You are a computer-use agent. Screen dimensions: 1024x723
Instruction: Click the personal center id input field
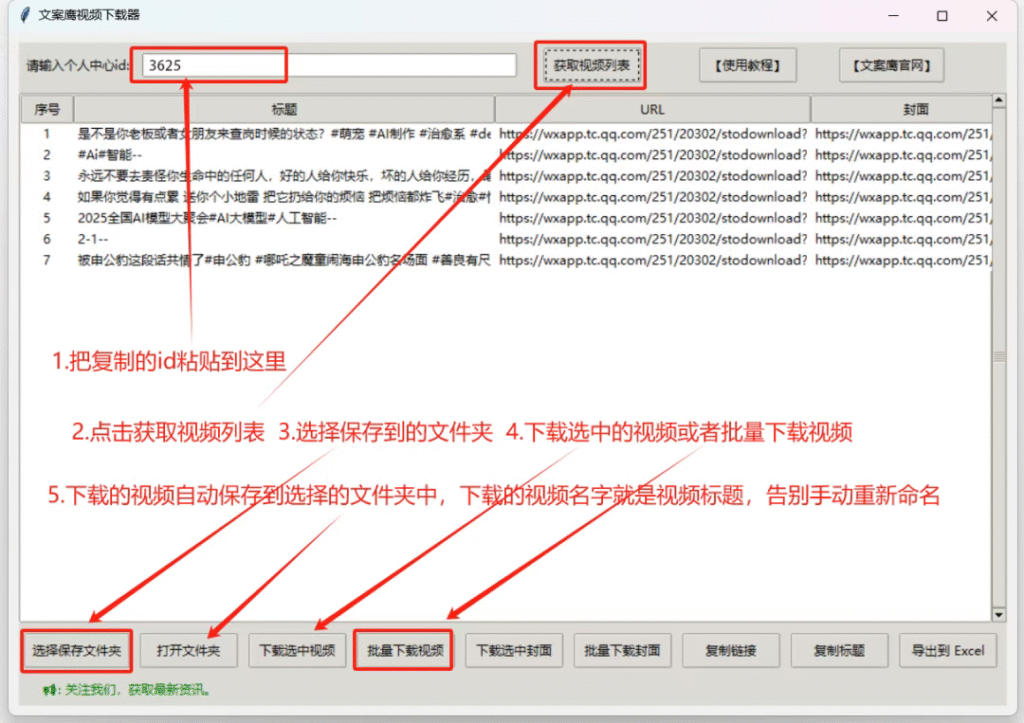[328, 65]
